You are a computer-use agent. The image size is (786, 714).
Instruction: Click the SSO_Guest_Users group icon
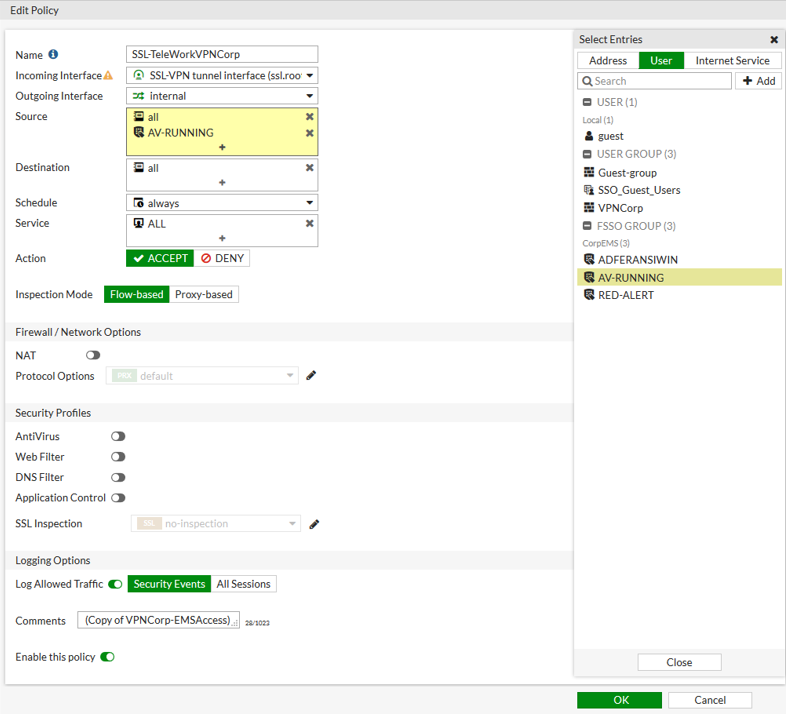589,190
